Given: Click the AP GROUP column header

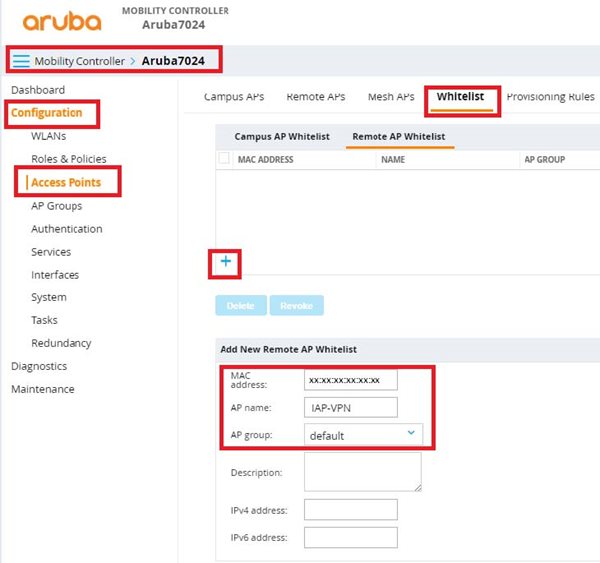Looking at the screenshot, I should pos(545,160).
